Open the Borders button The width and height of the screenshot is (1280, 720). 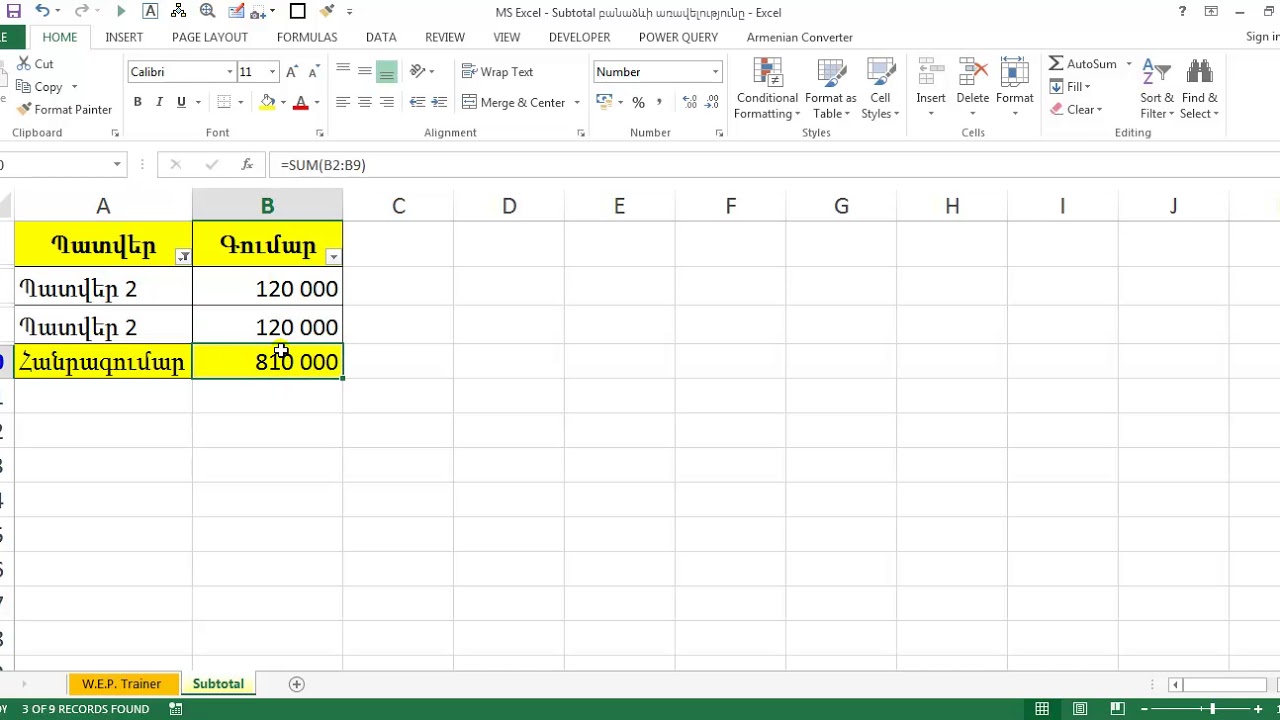[x=224, y=102]
